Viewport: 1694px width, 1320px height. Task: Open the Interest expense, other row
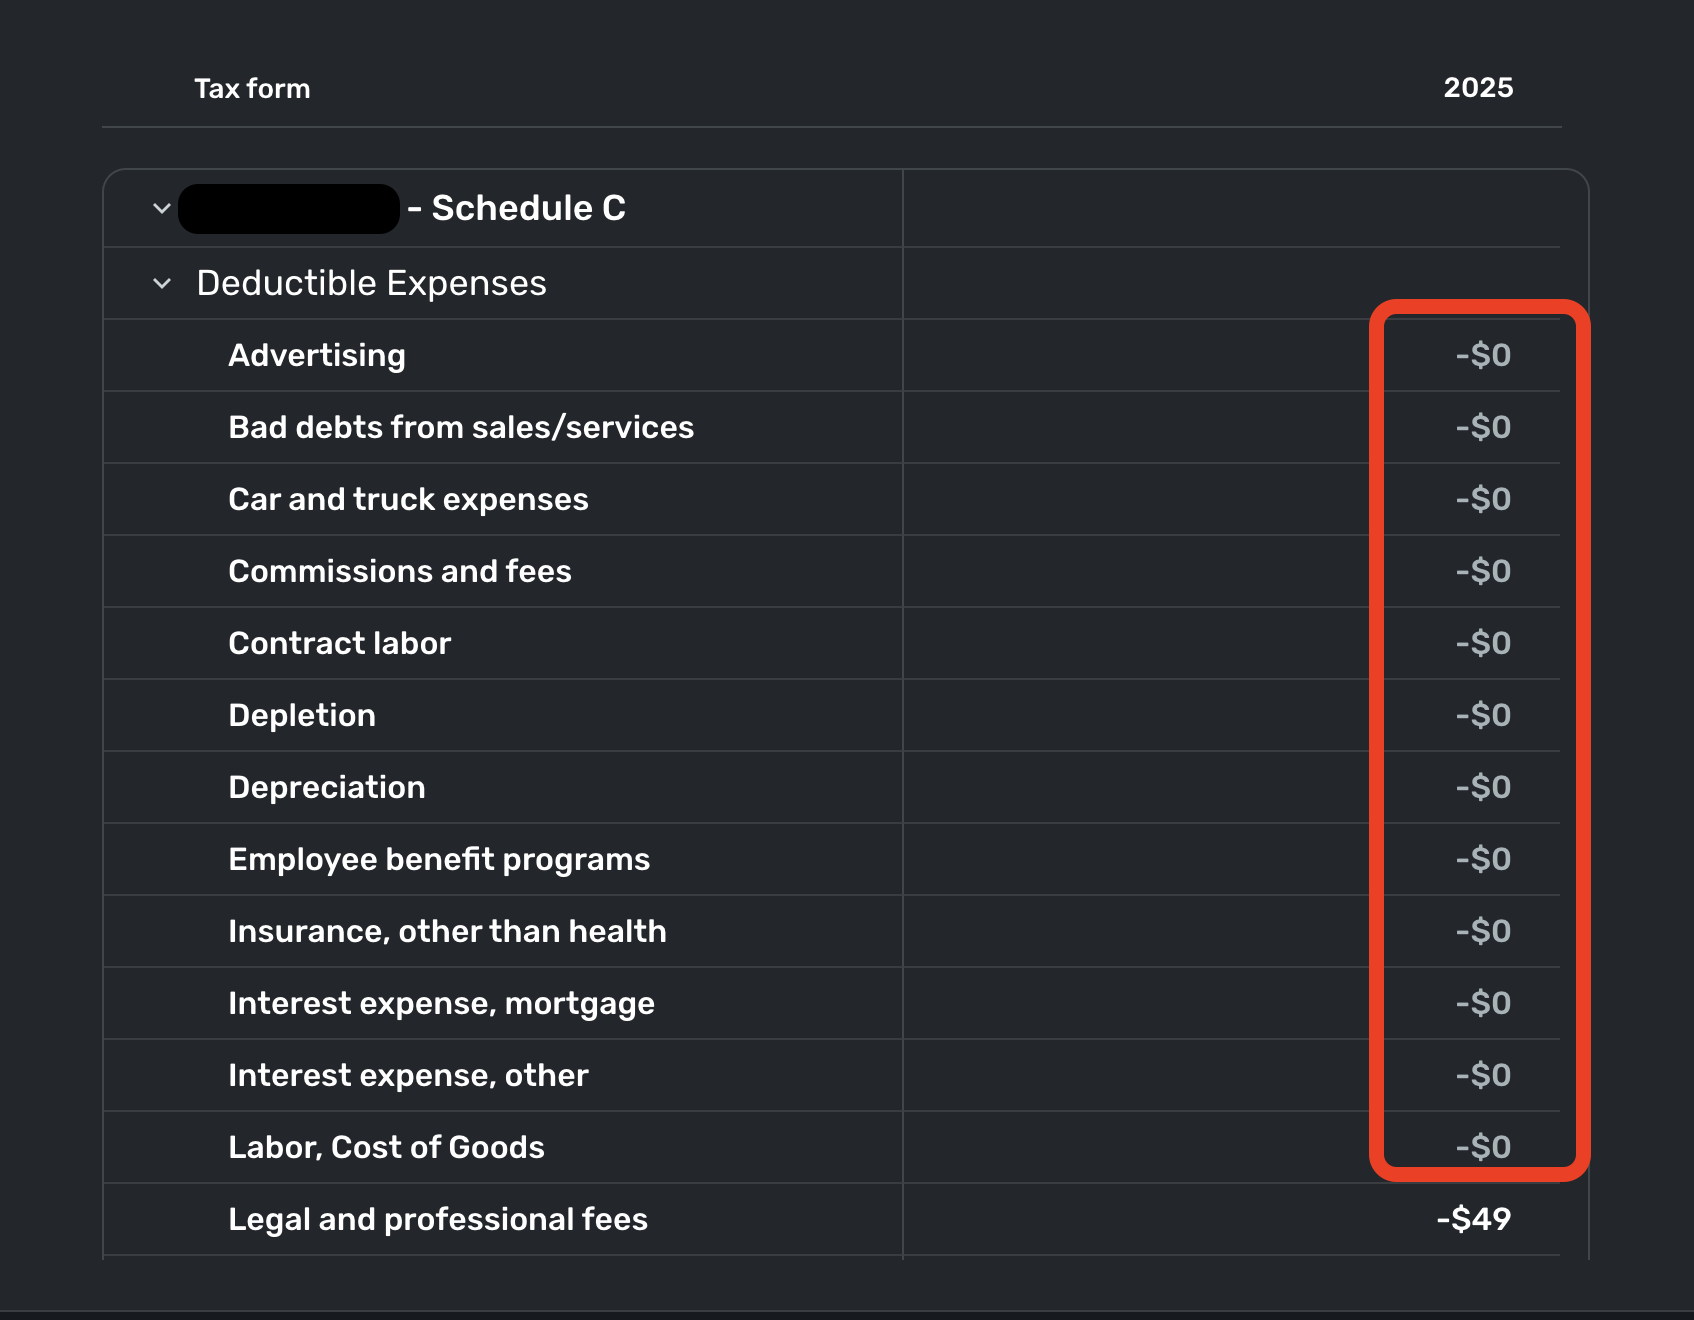click(408, 1076)
